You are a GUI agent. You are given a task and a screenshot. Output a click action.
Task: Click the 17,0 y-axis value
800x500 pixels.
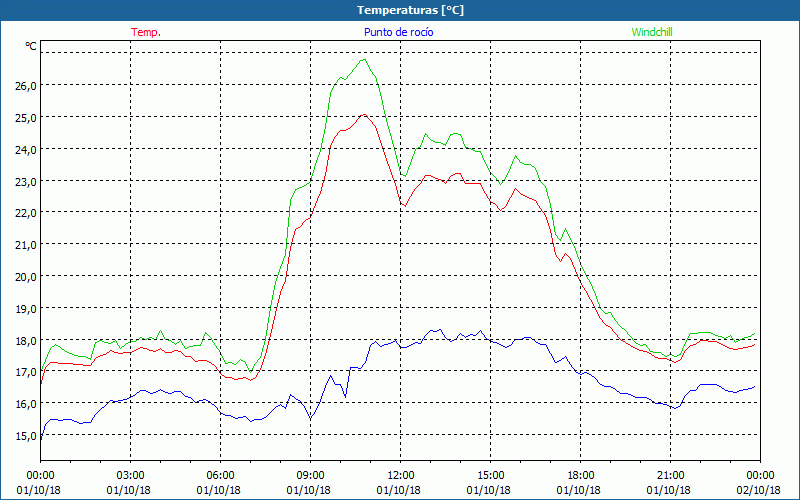26,372
